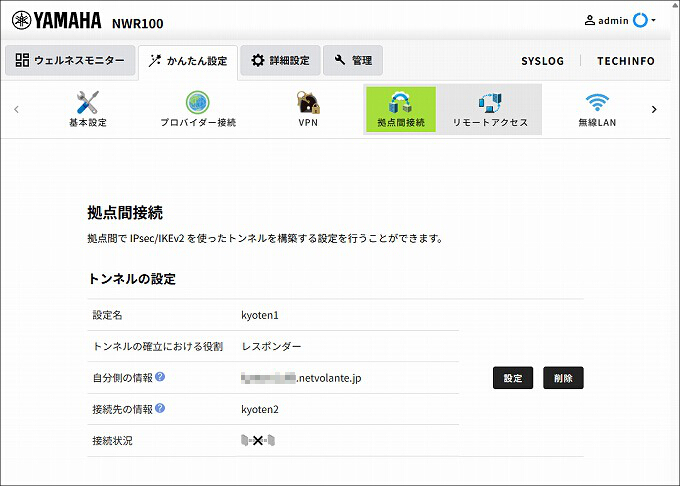Screen dimensions: 680x486
Task: Open the プロバイダー接続 globe icon
Action: coord(198,102)
